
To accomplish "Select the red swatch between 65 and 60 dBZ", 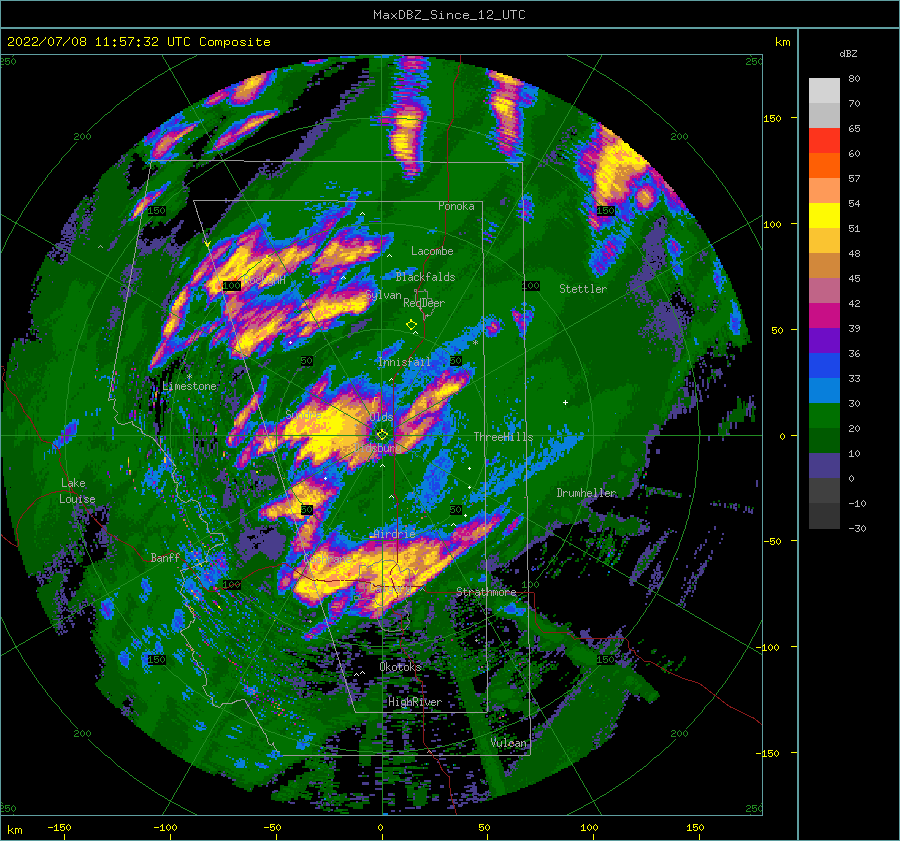I will (824, 141).
